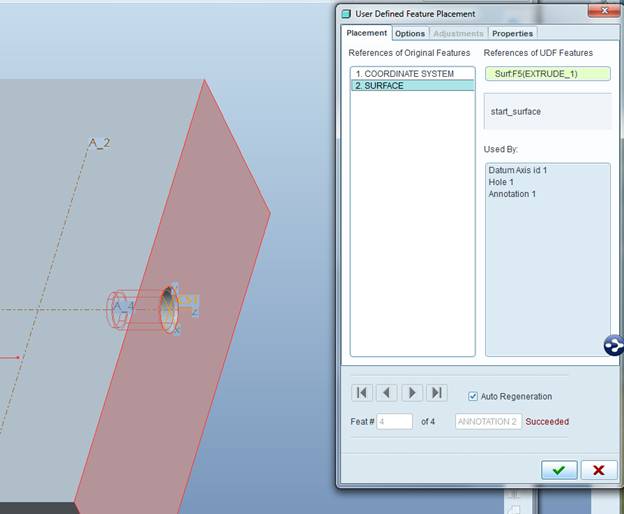Click the ANNOTATION 2 name field
Screen dimensions: 624x514
tap(488, 422)
